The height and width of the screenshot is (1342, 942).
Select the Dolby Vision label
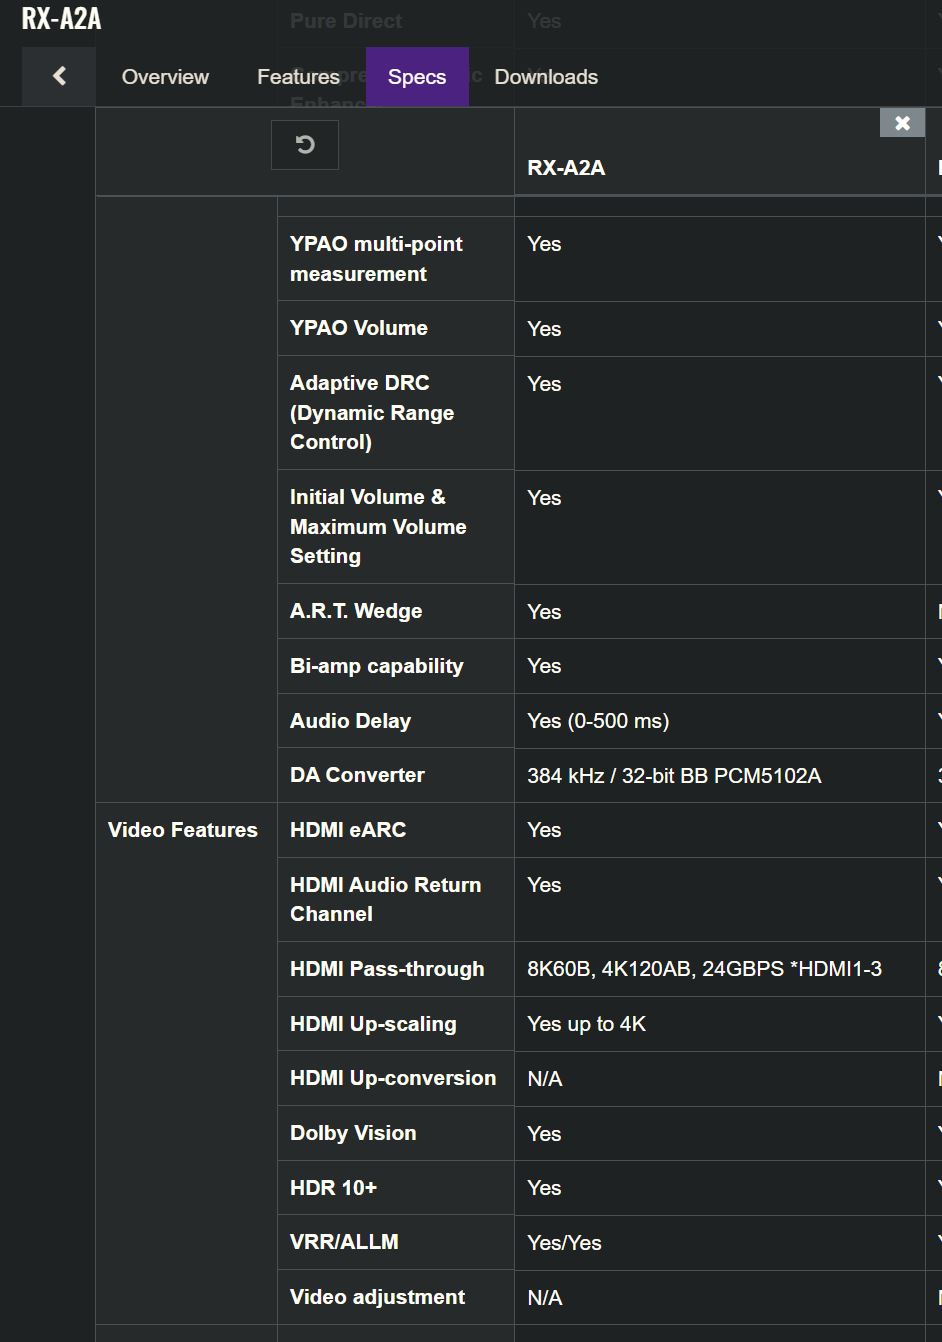coord(353,1133)
